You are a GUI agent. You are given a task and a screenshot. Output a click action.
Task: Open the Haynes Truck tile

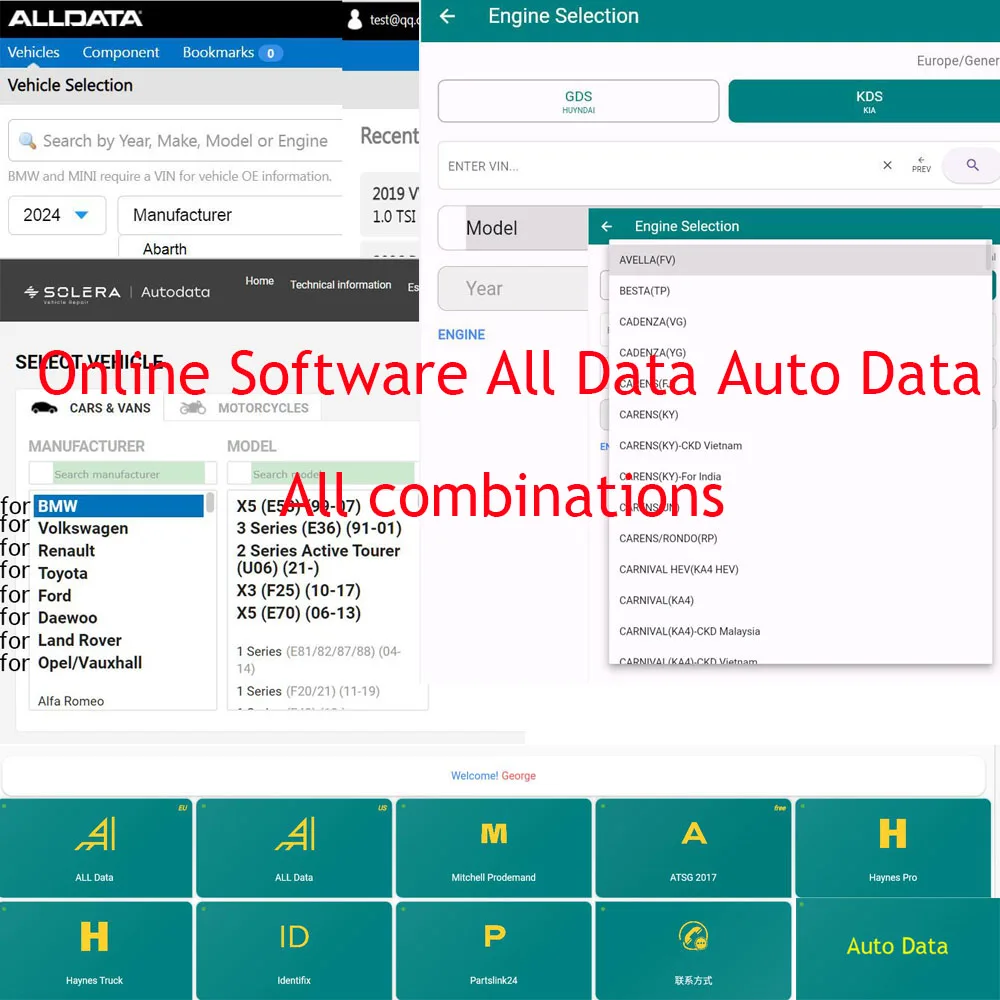click(x=95, y=950)
